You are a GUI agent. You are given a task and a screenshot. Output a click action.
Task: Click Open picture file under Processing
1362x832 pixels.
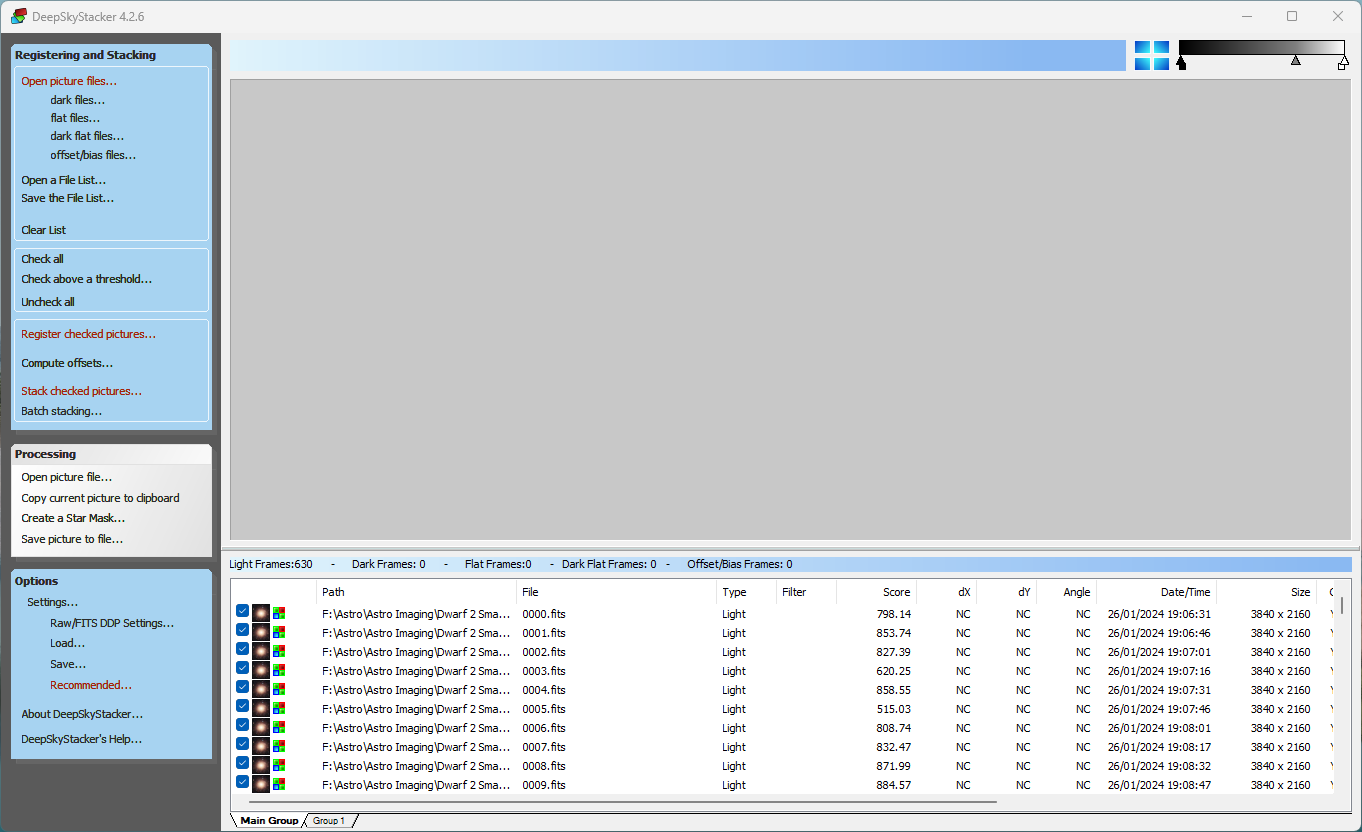pyautogui.click(x=67, y=477)
